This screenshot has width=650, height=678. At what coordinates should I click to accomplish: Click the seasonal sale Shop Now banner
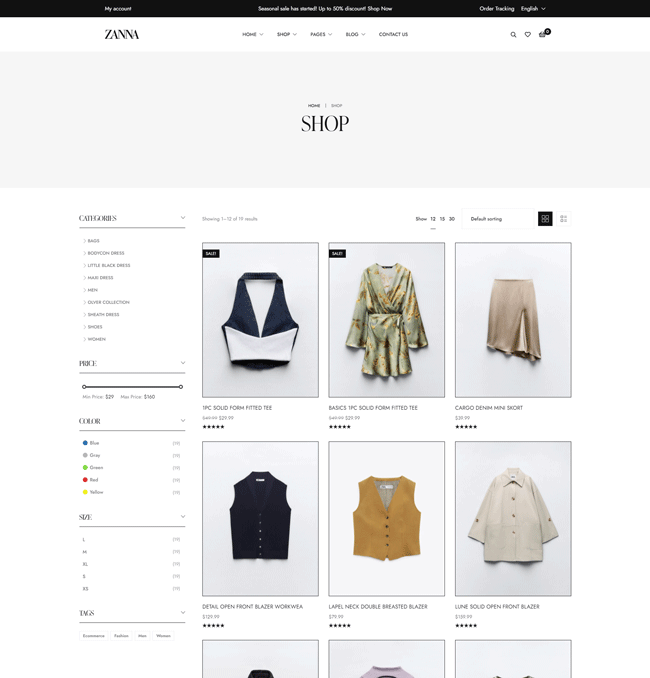click(325, 9)
